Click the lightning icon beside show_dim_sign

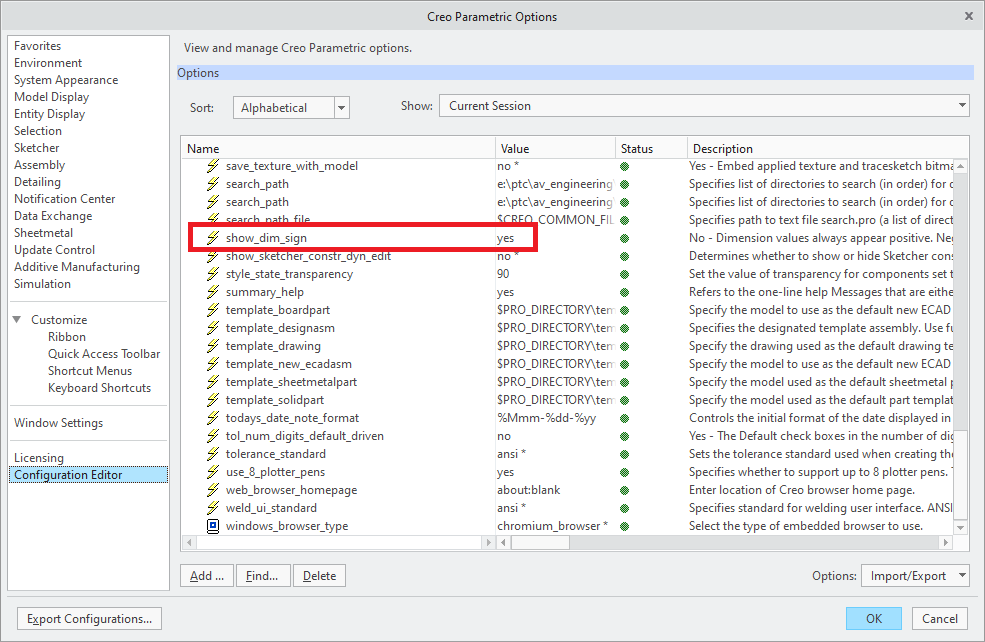(x=212, y=238)
